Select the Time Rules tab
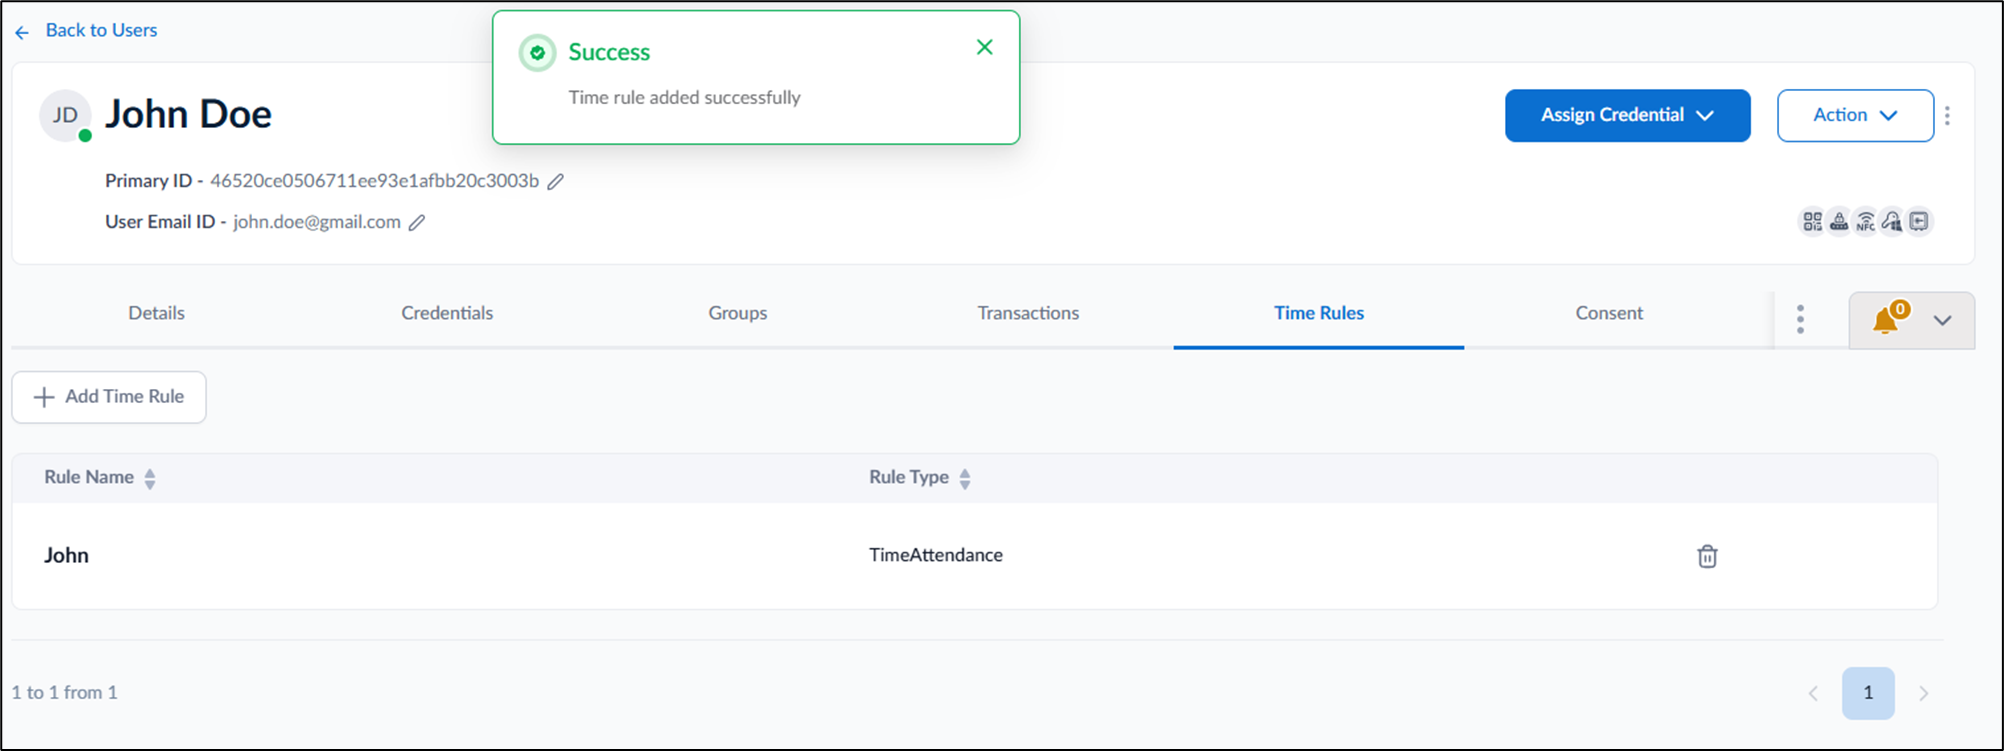This screenshot has width=2004, height=751. [1319, 313]
